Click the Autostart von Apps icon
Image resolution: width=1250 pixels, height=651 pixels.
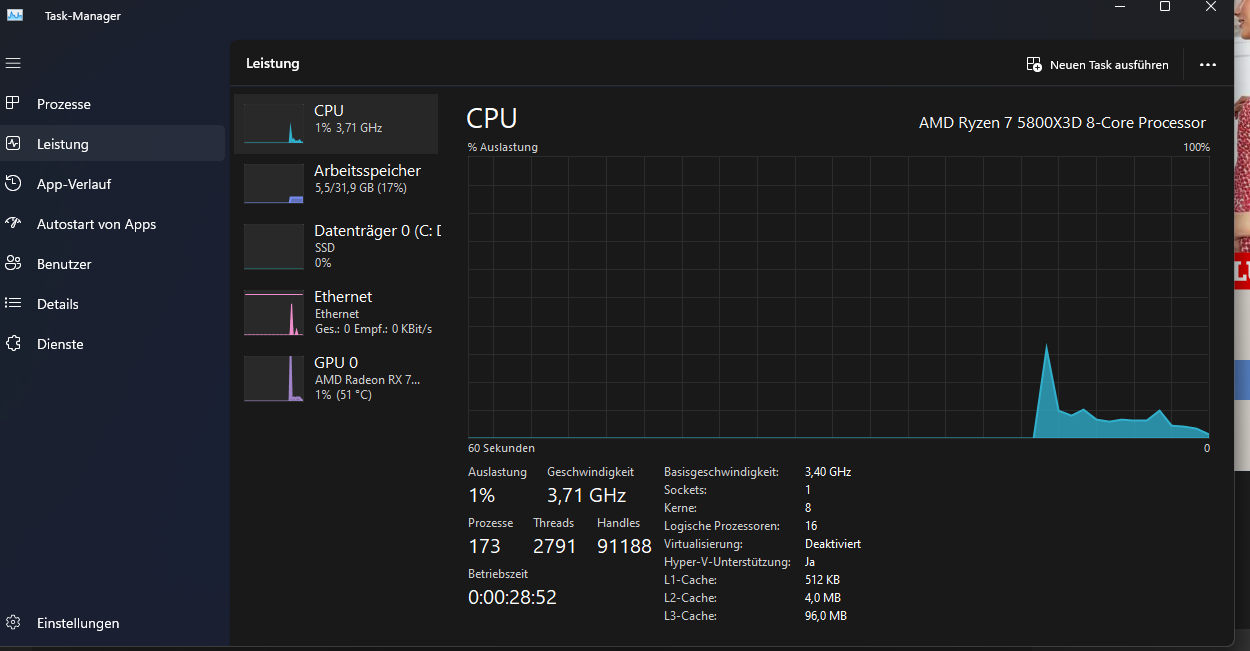pyautogui.click(x=13, y=223)
